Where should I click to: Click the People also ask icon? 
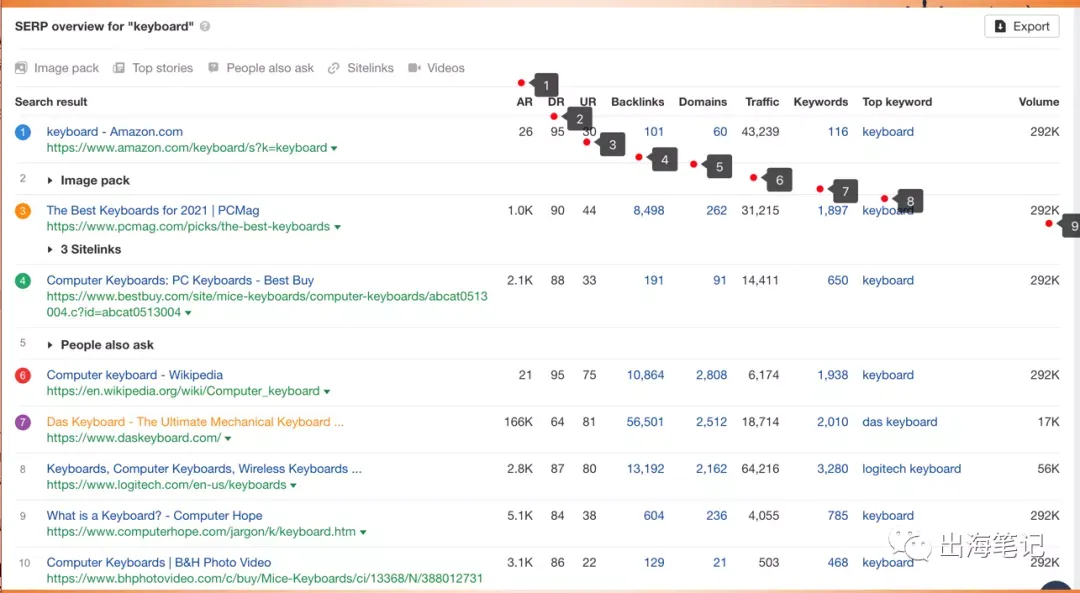(214, 67)
